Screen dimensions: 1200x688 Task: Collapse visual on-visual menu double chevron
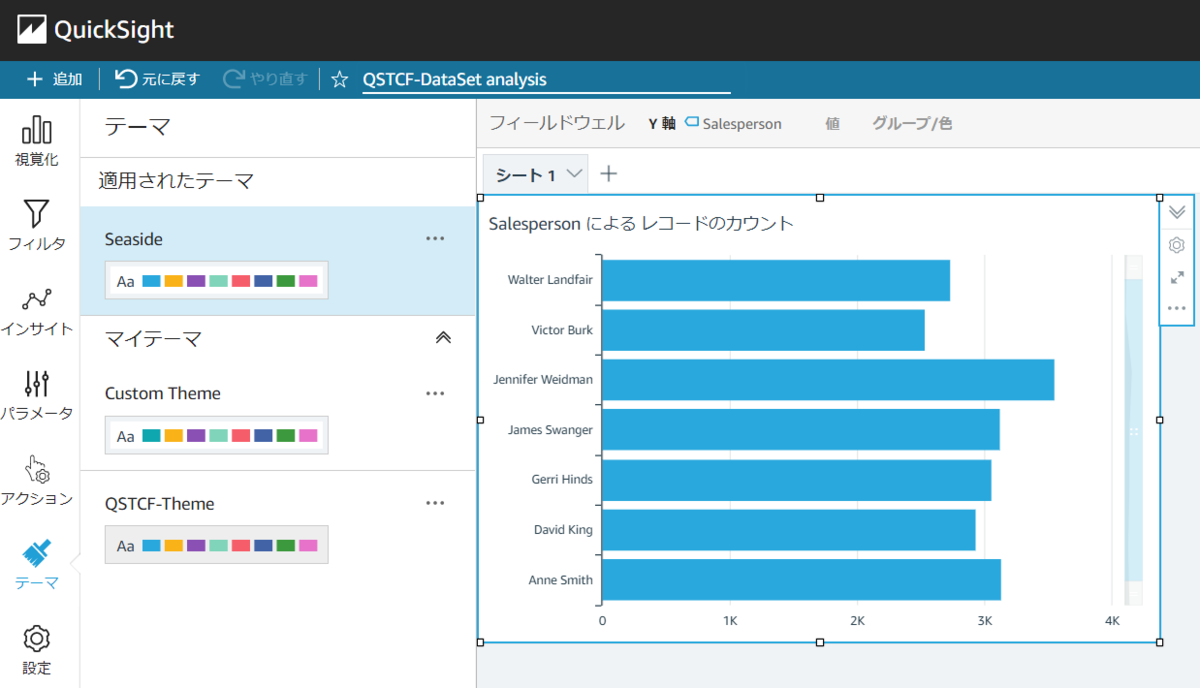click(x=1177, y=212)
